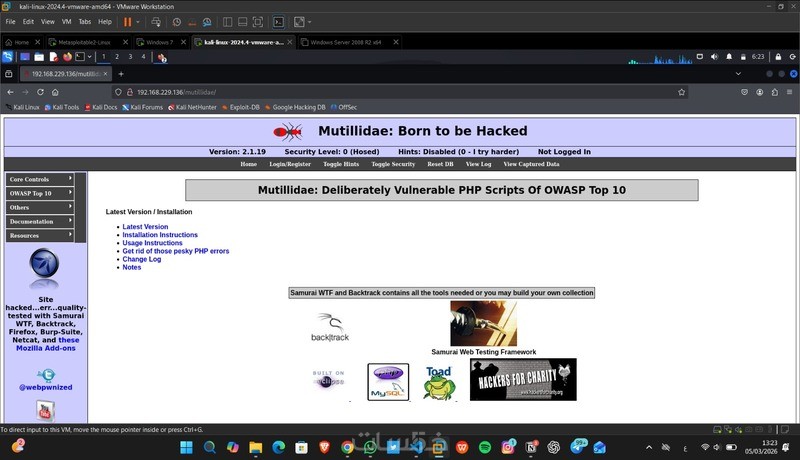Viewport: 800px width, 460px height.
Task: Click the Hackers for Charity banner
Action: pyautogui.click(x=523, y=379)
